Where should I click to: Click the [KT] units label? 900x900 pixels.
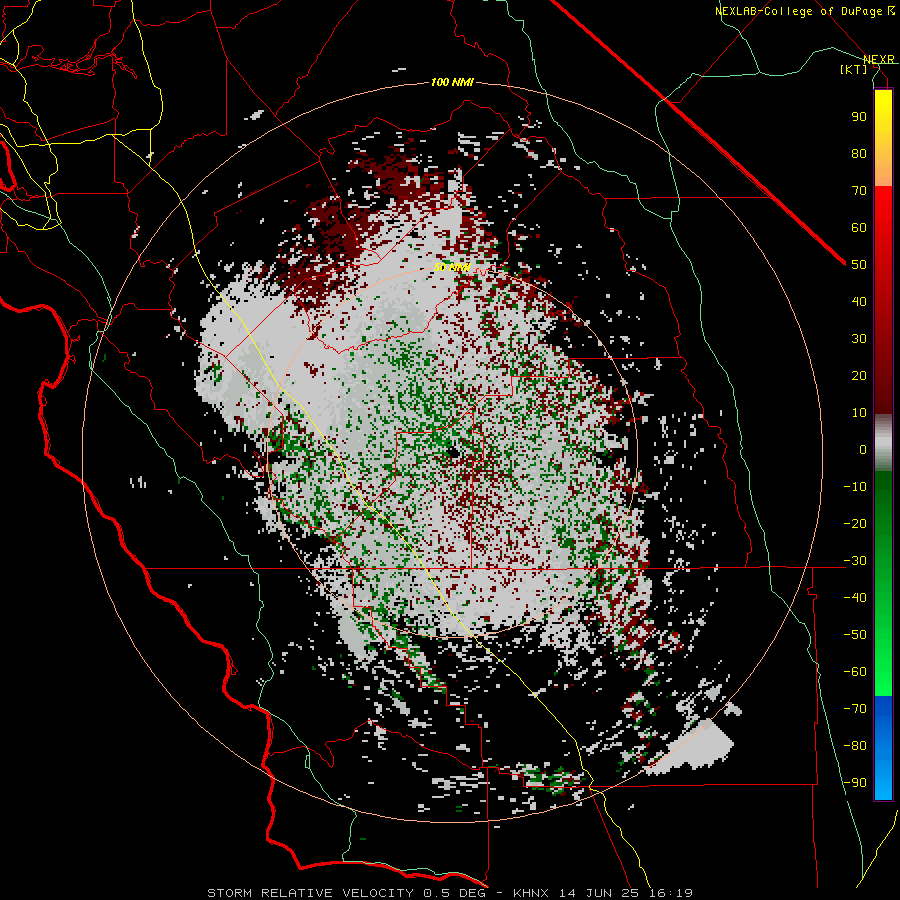click(854, 69)
